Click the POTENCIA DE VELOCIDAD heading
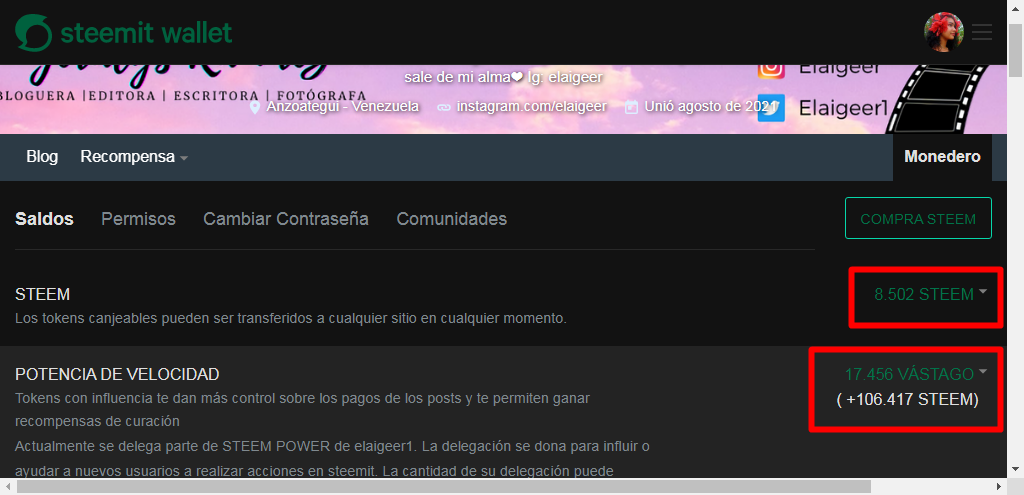 117,374
